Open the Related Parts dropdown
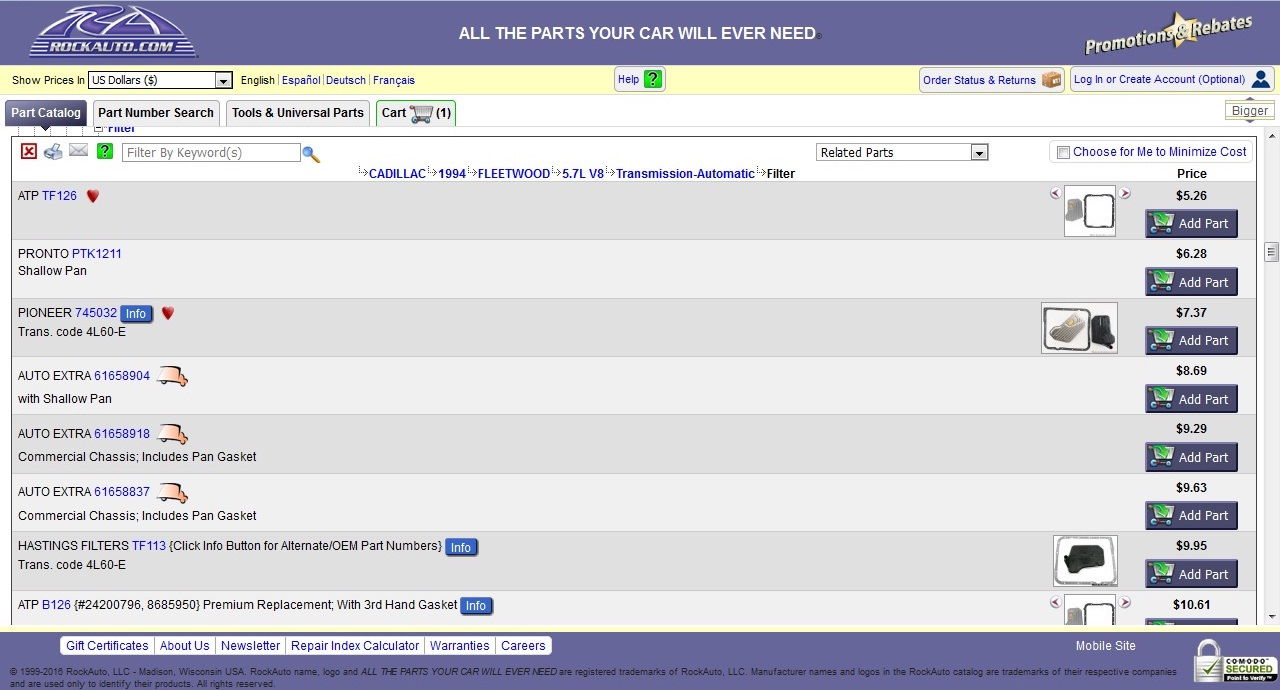The image size is (1280, 690). (902, 152)
